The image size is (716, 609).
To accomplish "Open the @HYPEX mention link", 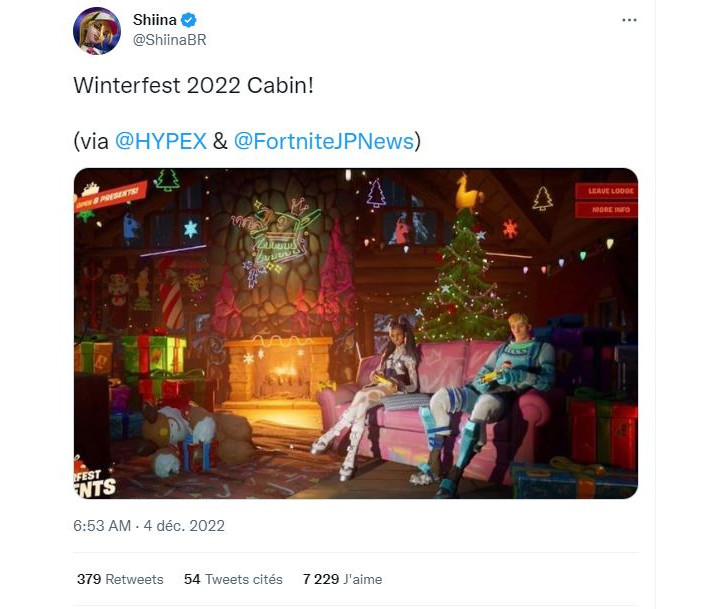I will pyautogui.click(x=161, y=141).
